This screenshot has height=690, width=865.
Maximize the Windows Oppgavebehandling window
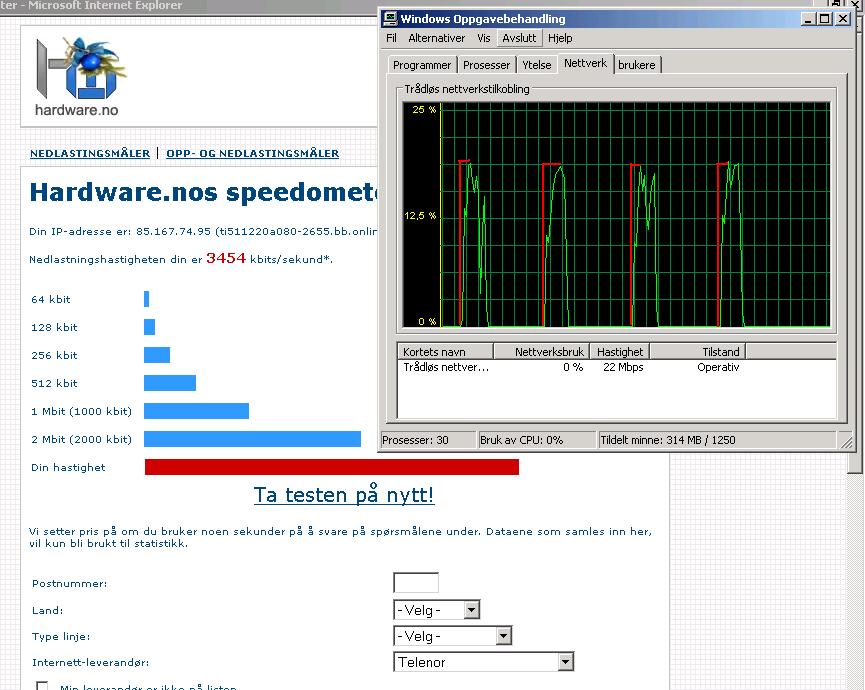pyautogui.click(x=824, y=19)
